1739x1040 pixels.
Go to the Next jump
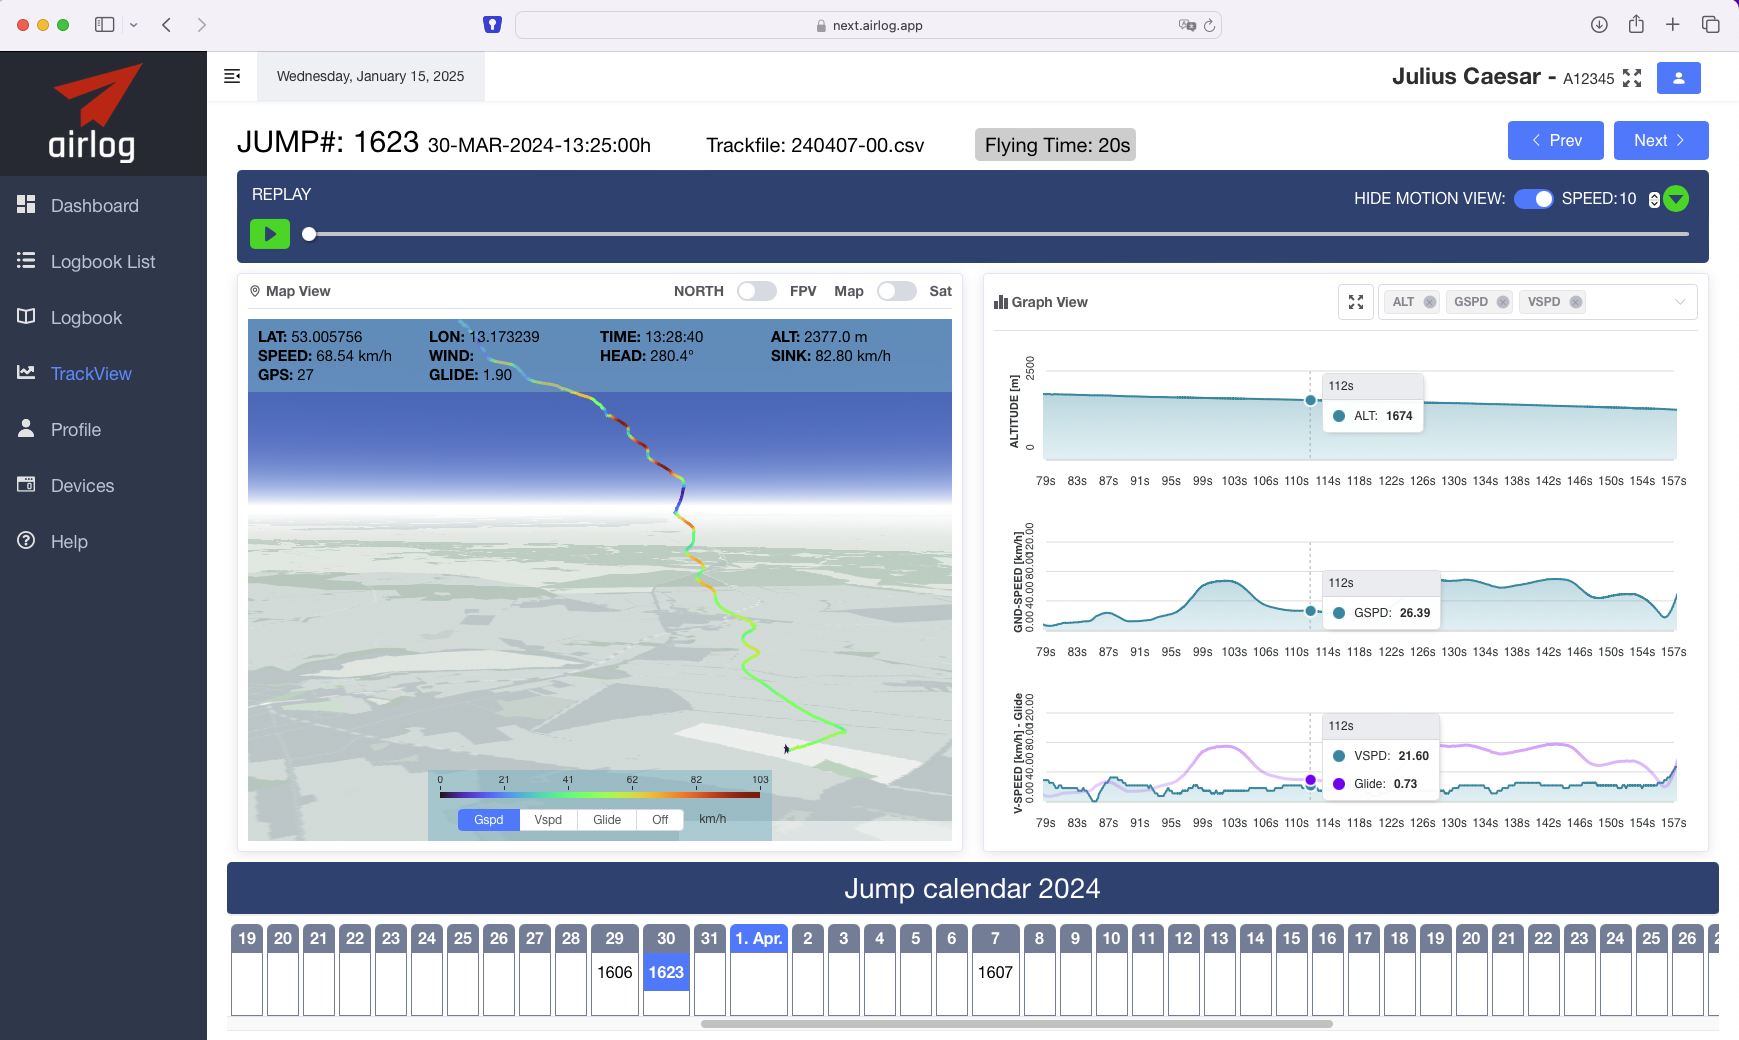pyautogui.click(x=1660, y=141)
